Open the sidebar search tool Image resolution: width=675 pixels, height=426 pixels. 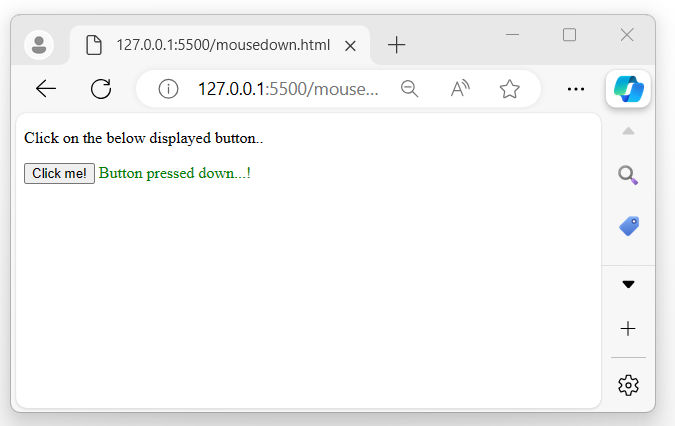[628, 176]
